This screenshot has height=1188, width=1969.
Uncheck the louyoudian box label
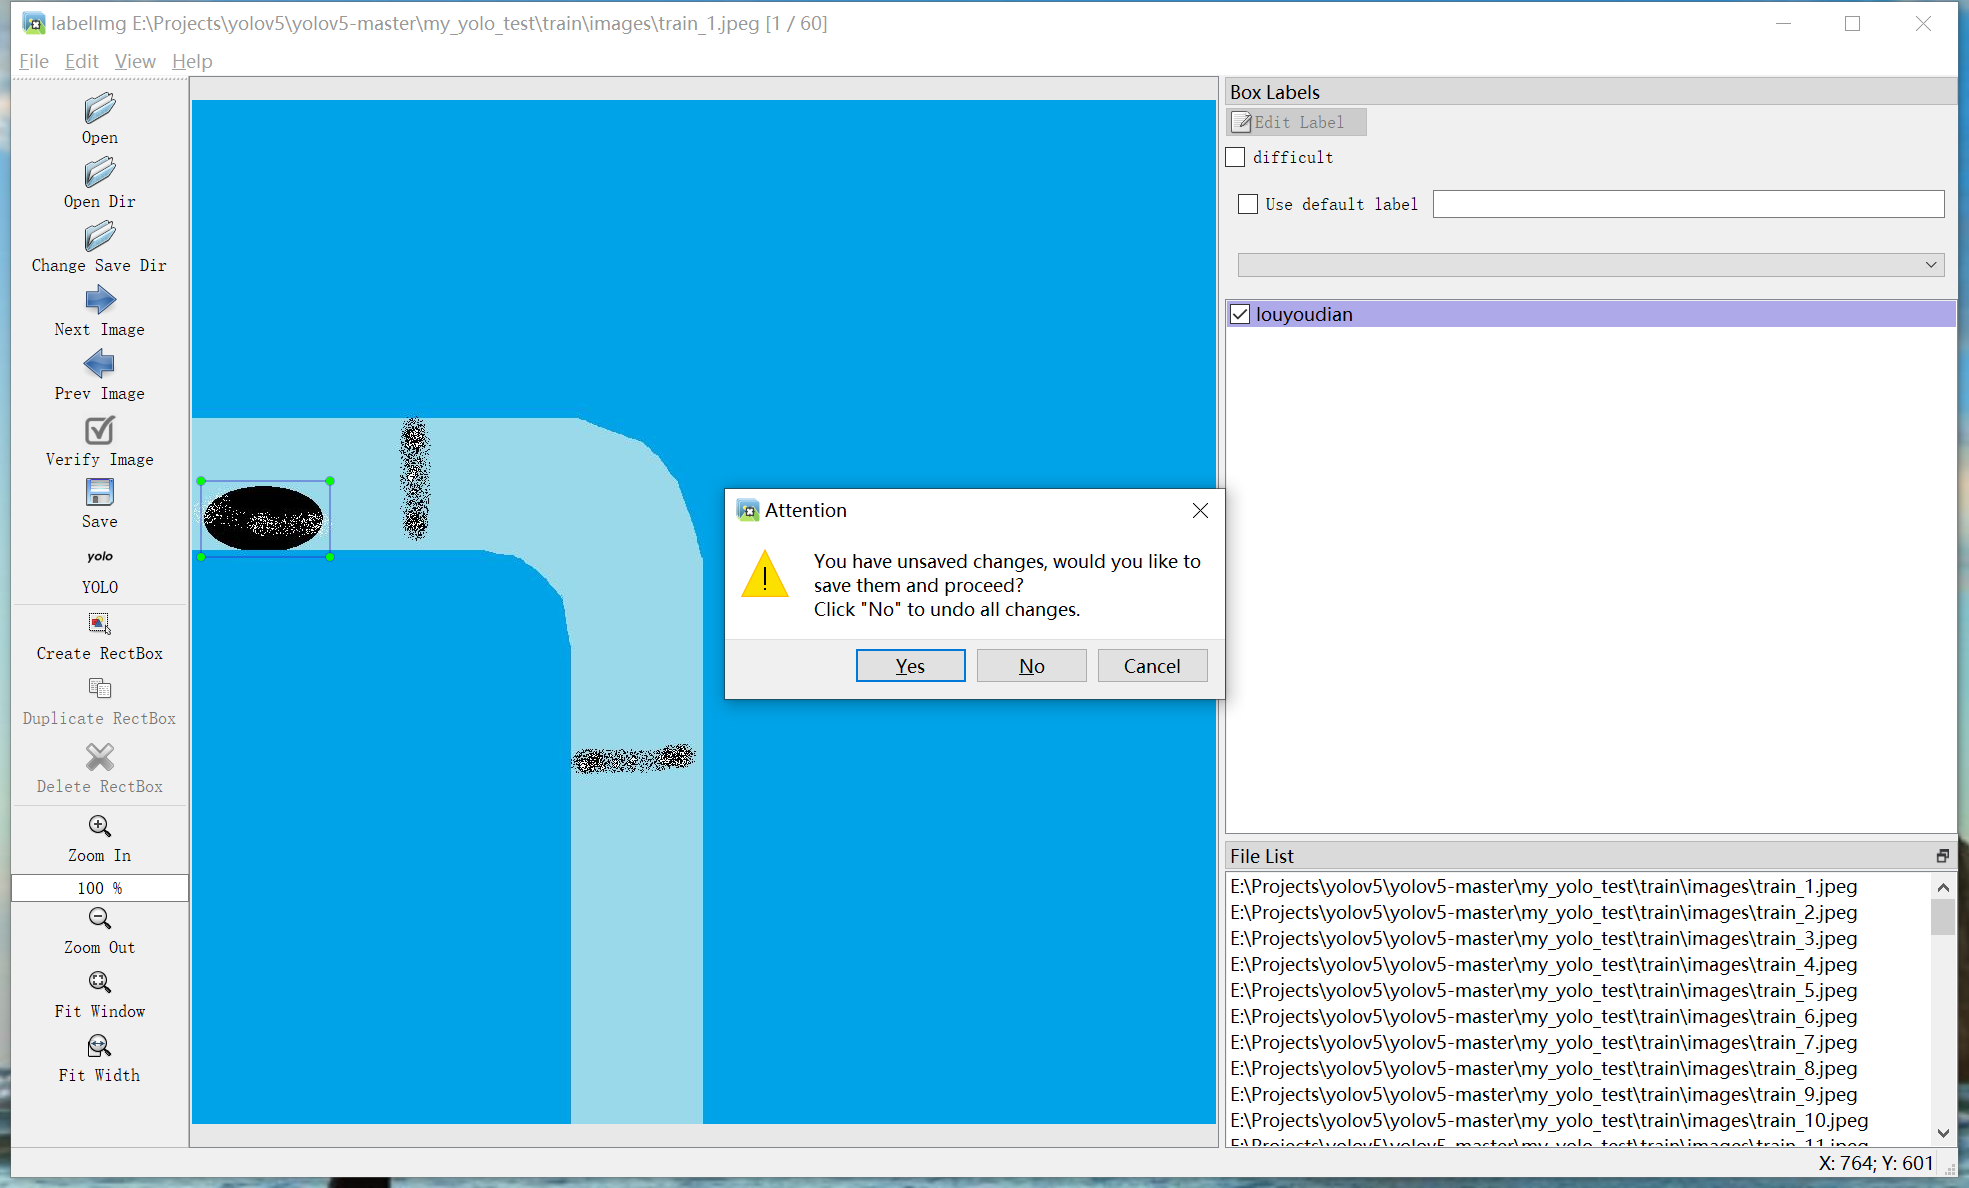tap(1240, 314)
